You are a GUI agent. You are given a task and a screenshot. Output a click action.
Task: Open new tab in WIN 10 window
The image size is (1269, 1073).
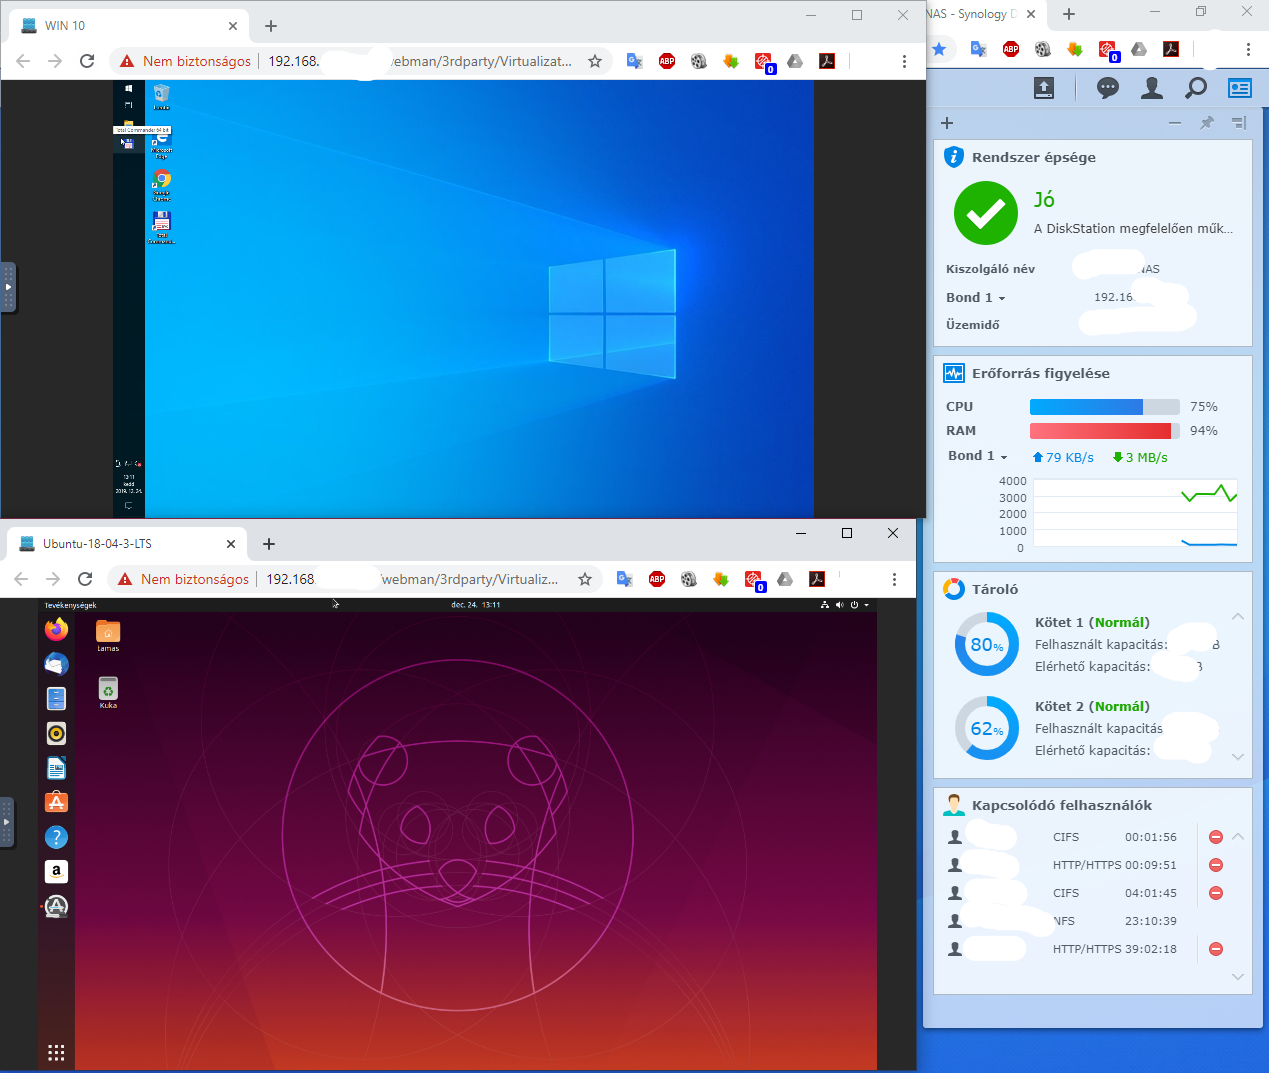(271, 26)
